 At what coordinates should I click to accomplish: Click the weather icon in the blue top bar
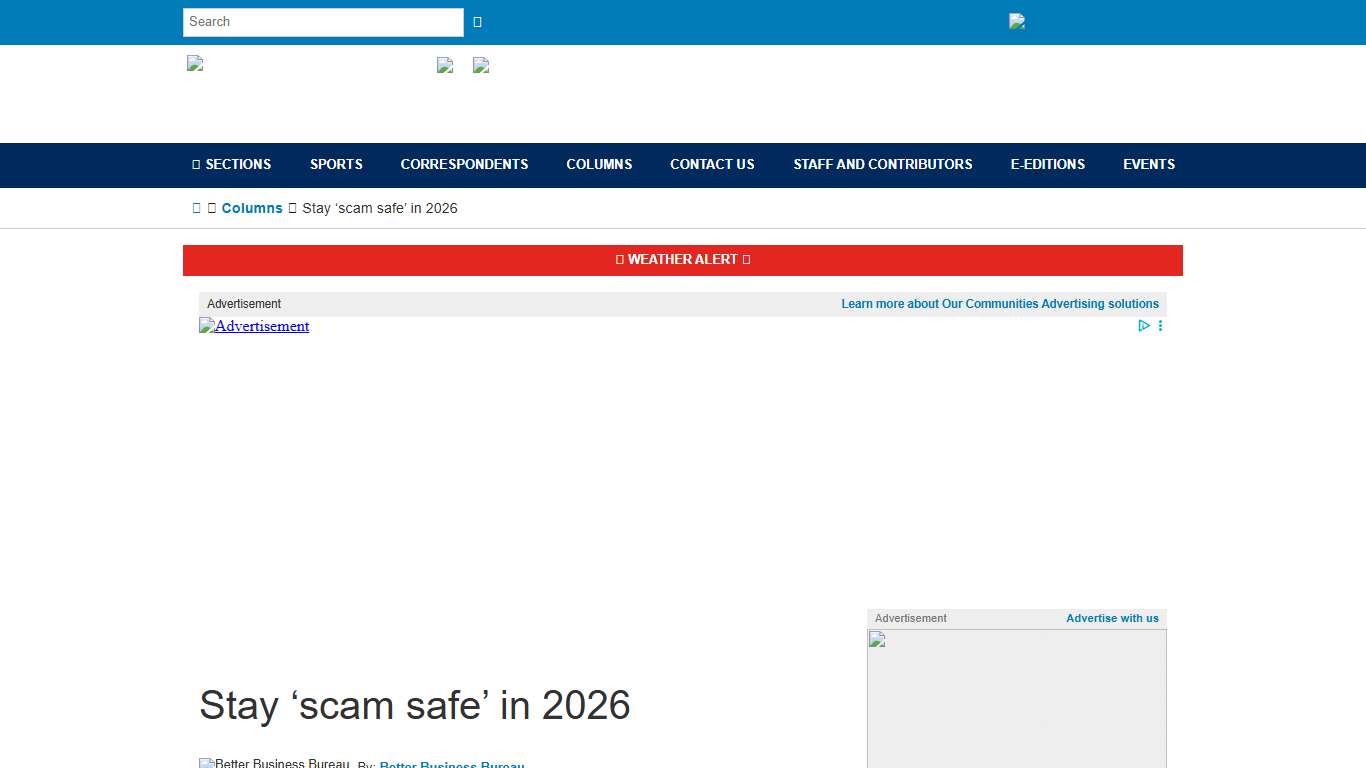[1016, 21]
